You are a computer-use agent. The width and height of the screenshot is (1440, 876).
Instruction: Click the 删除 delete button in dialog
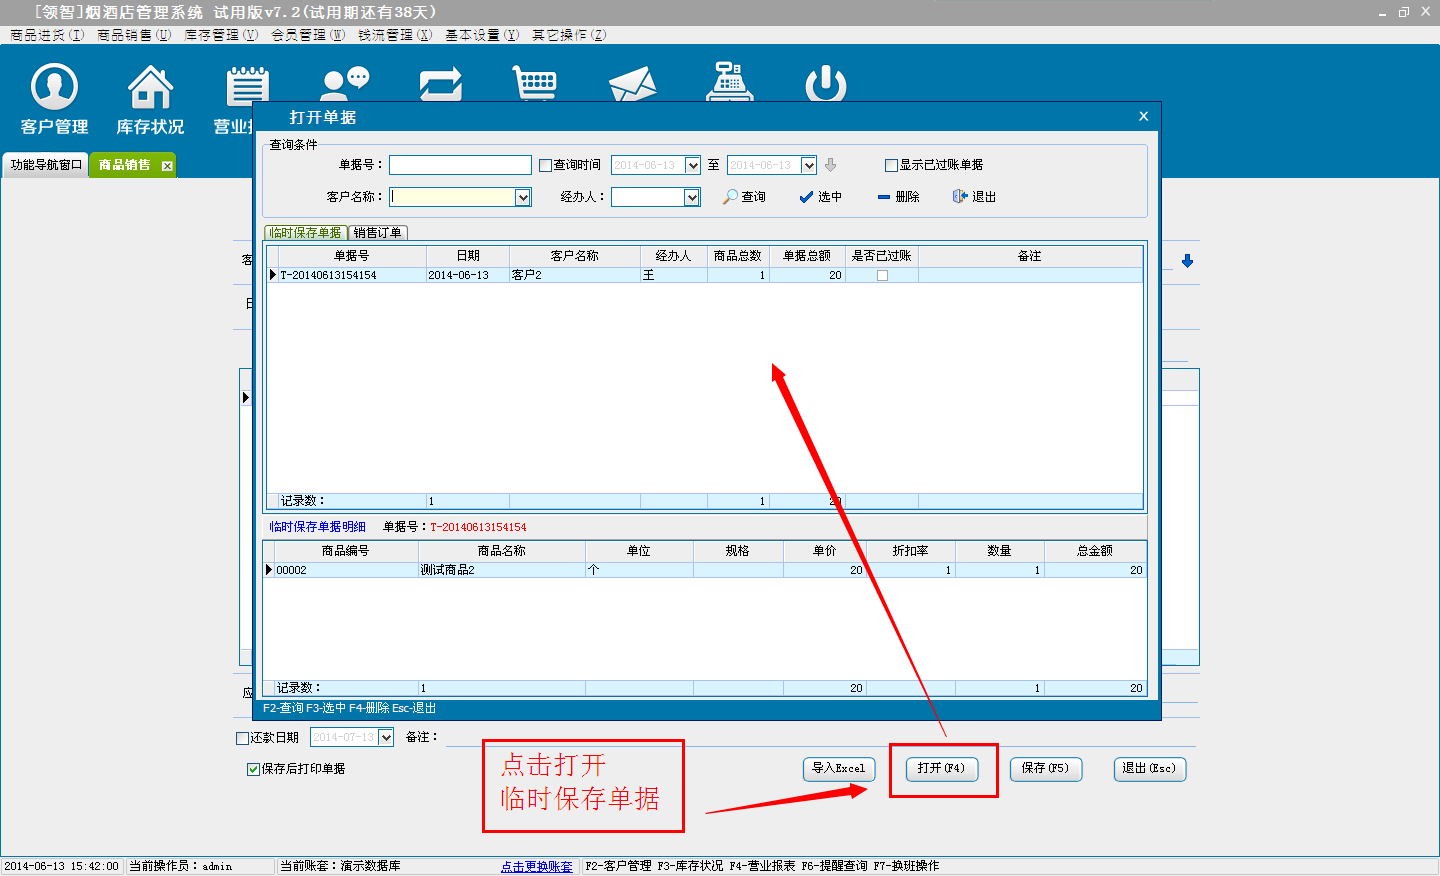pos(898,197)
